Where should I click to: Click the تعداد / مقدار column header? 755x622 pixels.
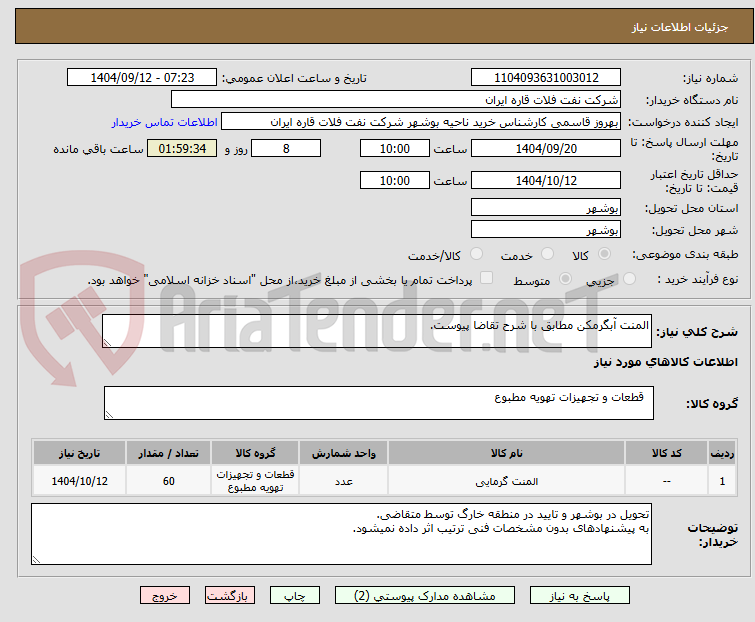tap(169, 453)
